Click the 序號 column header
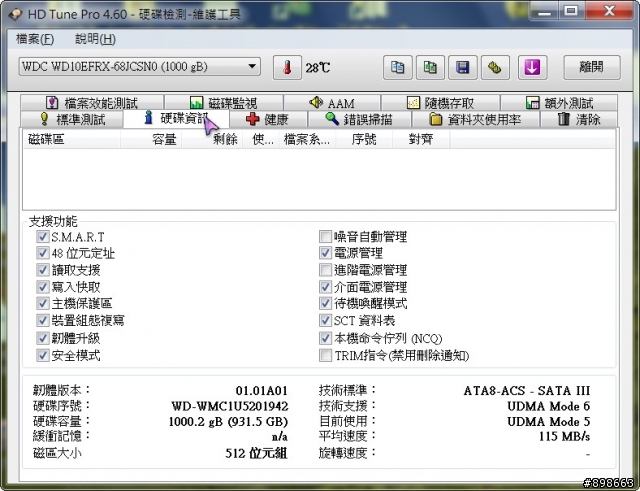640x491 pixels. (364, 140)
